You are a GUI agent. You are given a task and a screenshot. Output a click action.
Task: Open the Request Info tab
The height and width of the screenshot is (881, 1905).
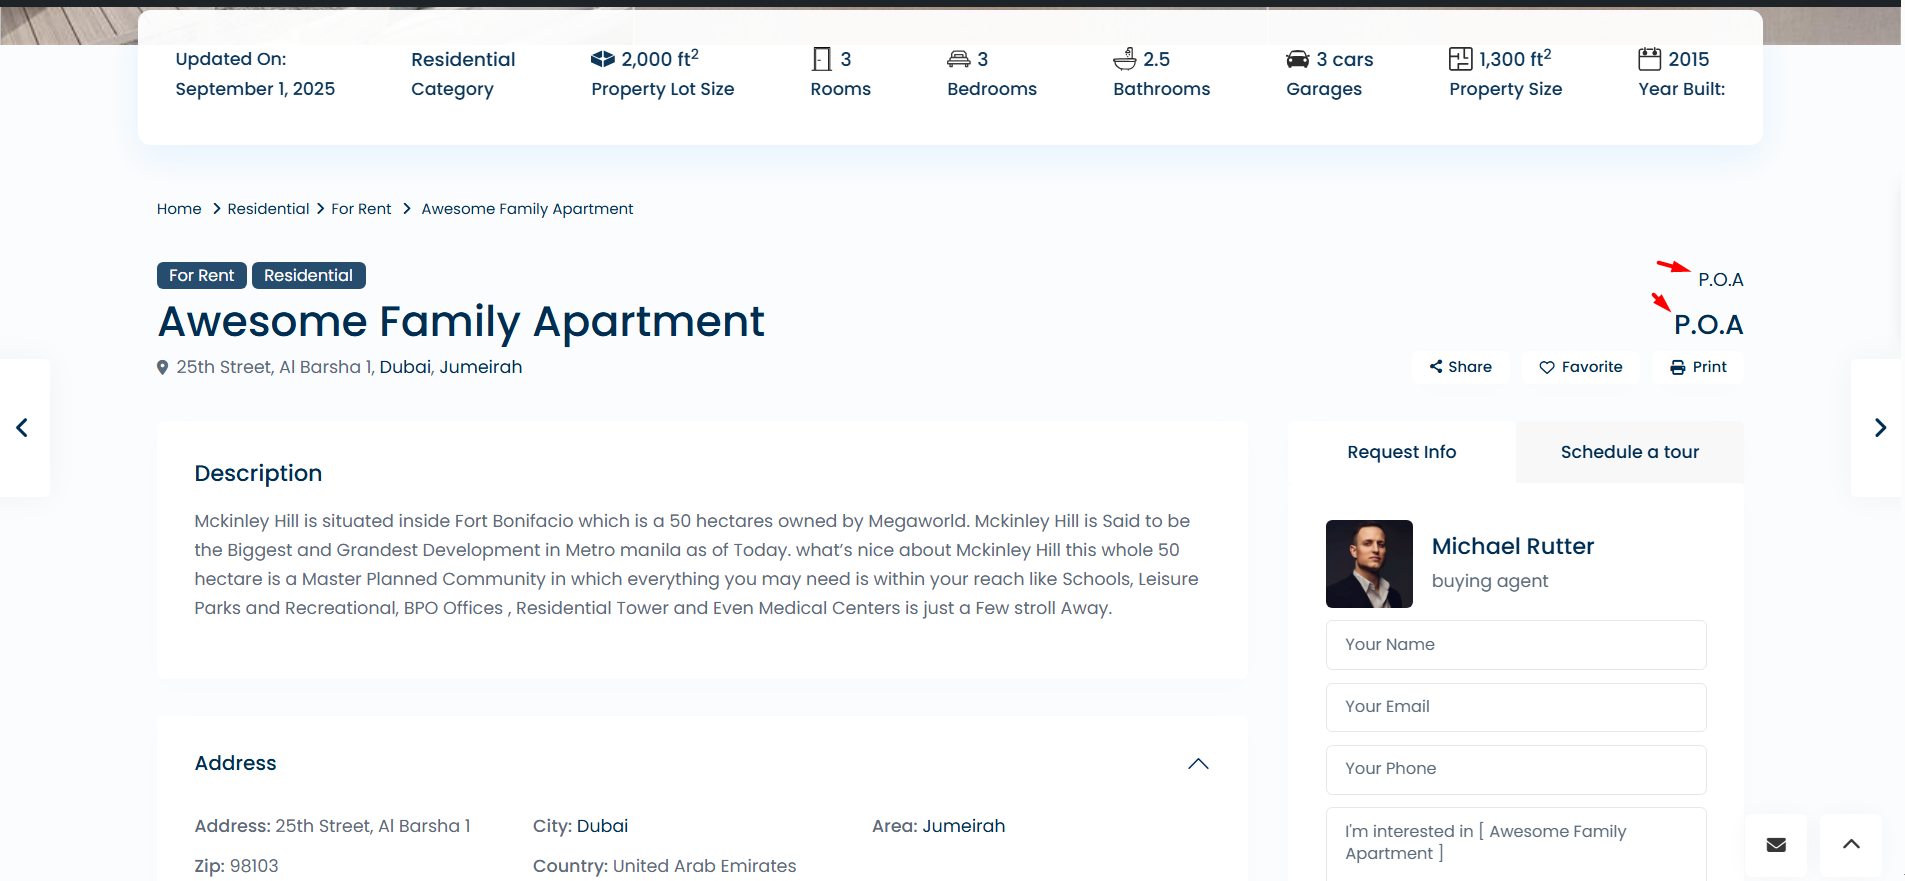[x=1401, y=452]
